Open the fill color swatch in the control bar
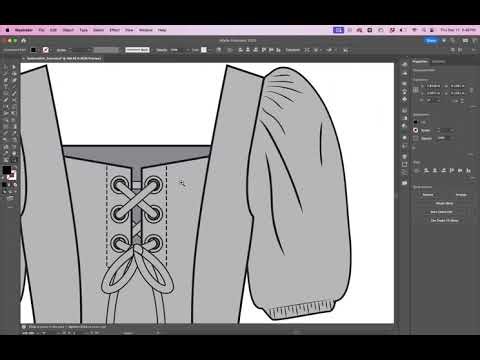 coord(33,50)
